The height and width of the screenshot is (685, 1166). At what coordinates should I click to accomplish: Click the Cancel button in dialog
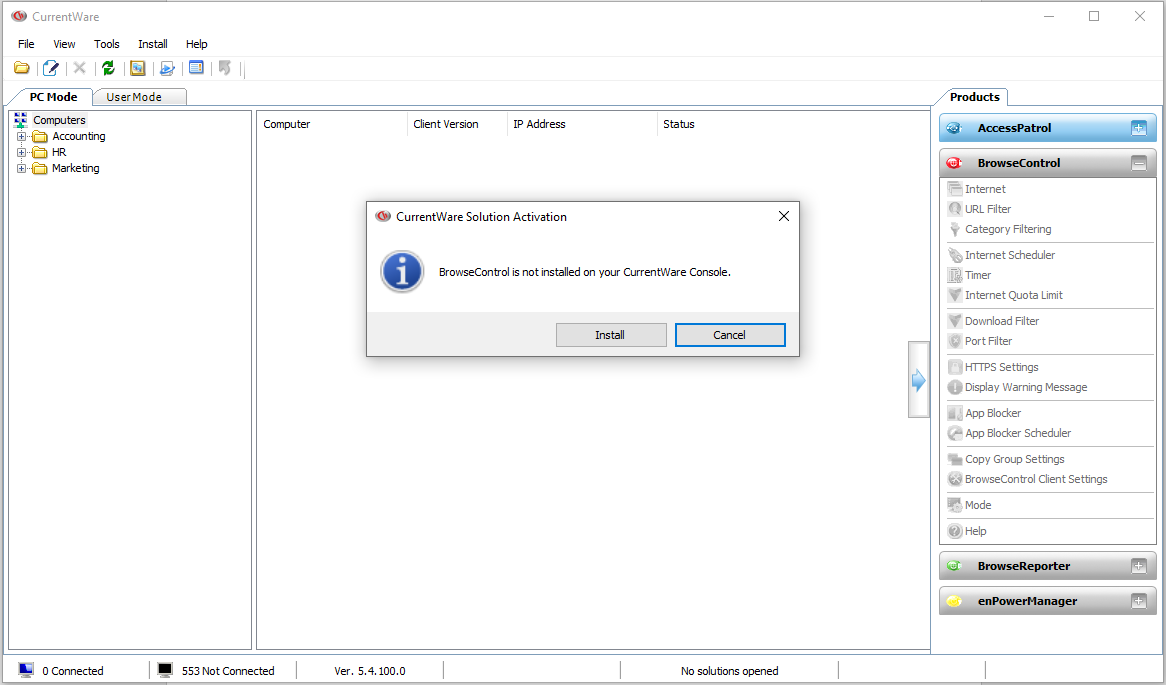click(x=729, y=335)
